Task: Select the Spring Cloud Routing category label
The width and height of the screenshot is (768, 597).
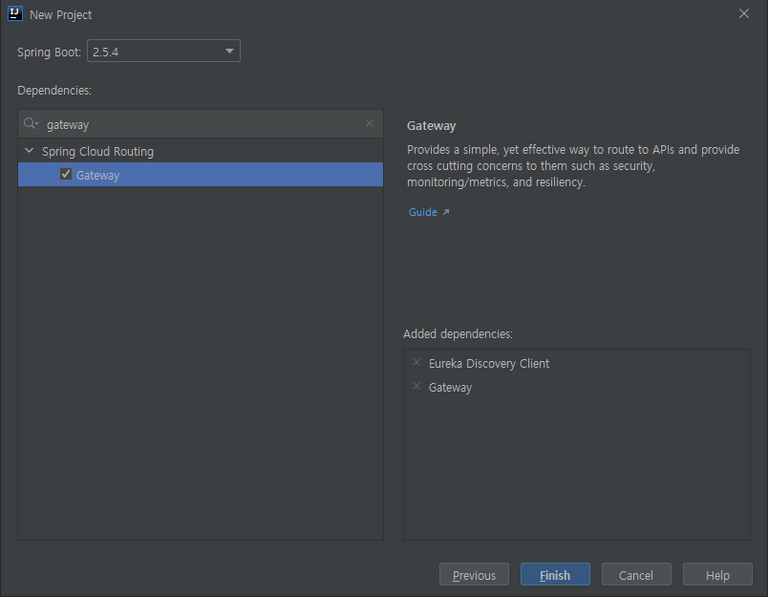Action: tap(98, 151)
